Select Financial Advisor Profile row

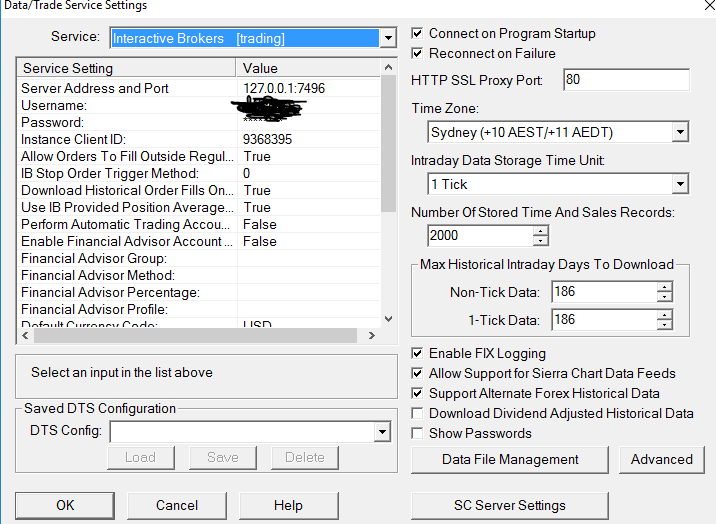click(199, 309)
